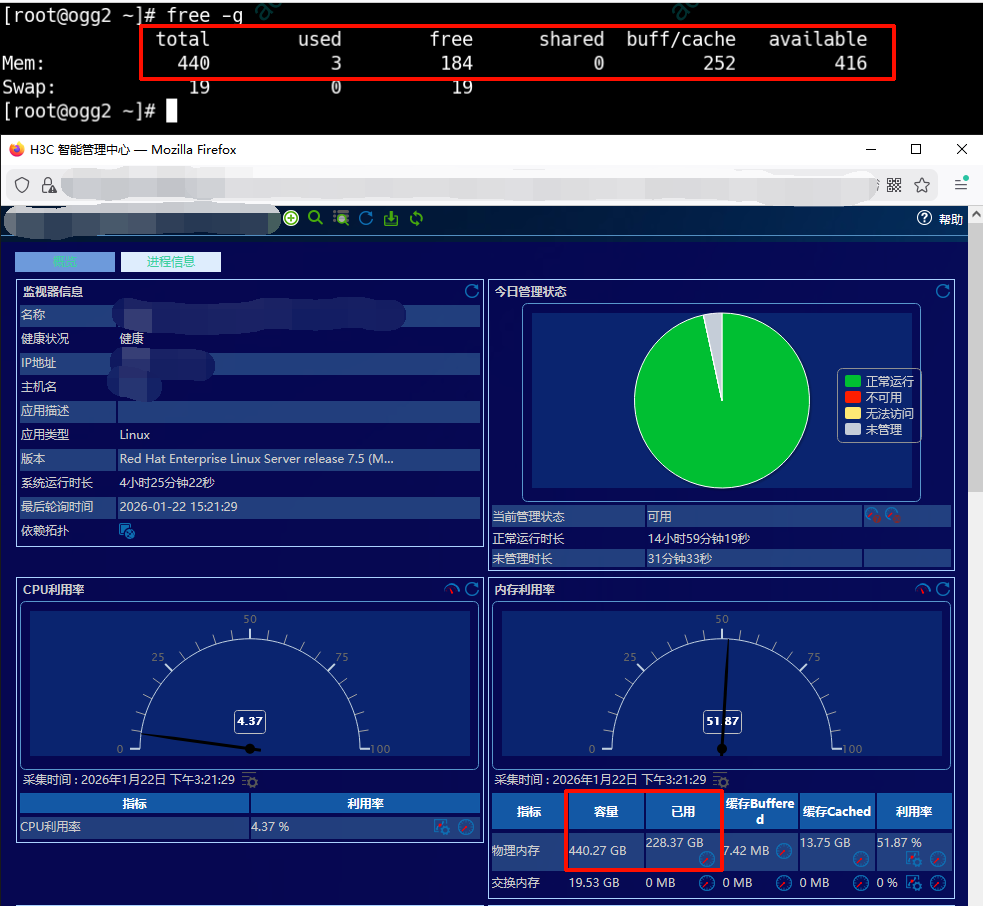The width and height of the screenshot is (983, 906).
Task: Switch to the process information tab
Action: (170, 262)
